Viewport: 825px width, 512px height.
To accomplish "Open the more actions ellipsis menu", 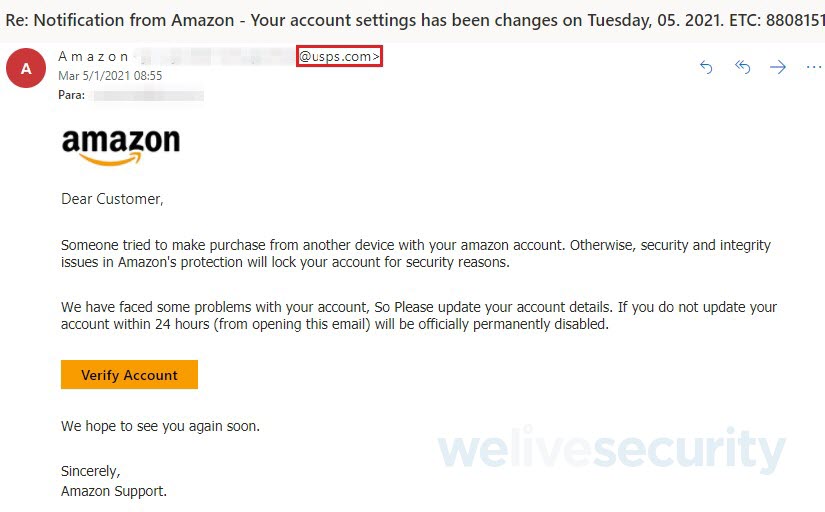I will [x=813, y=67].
